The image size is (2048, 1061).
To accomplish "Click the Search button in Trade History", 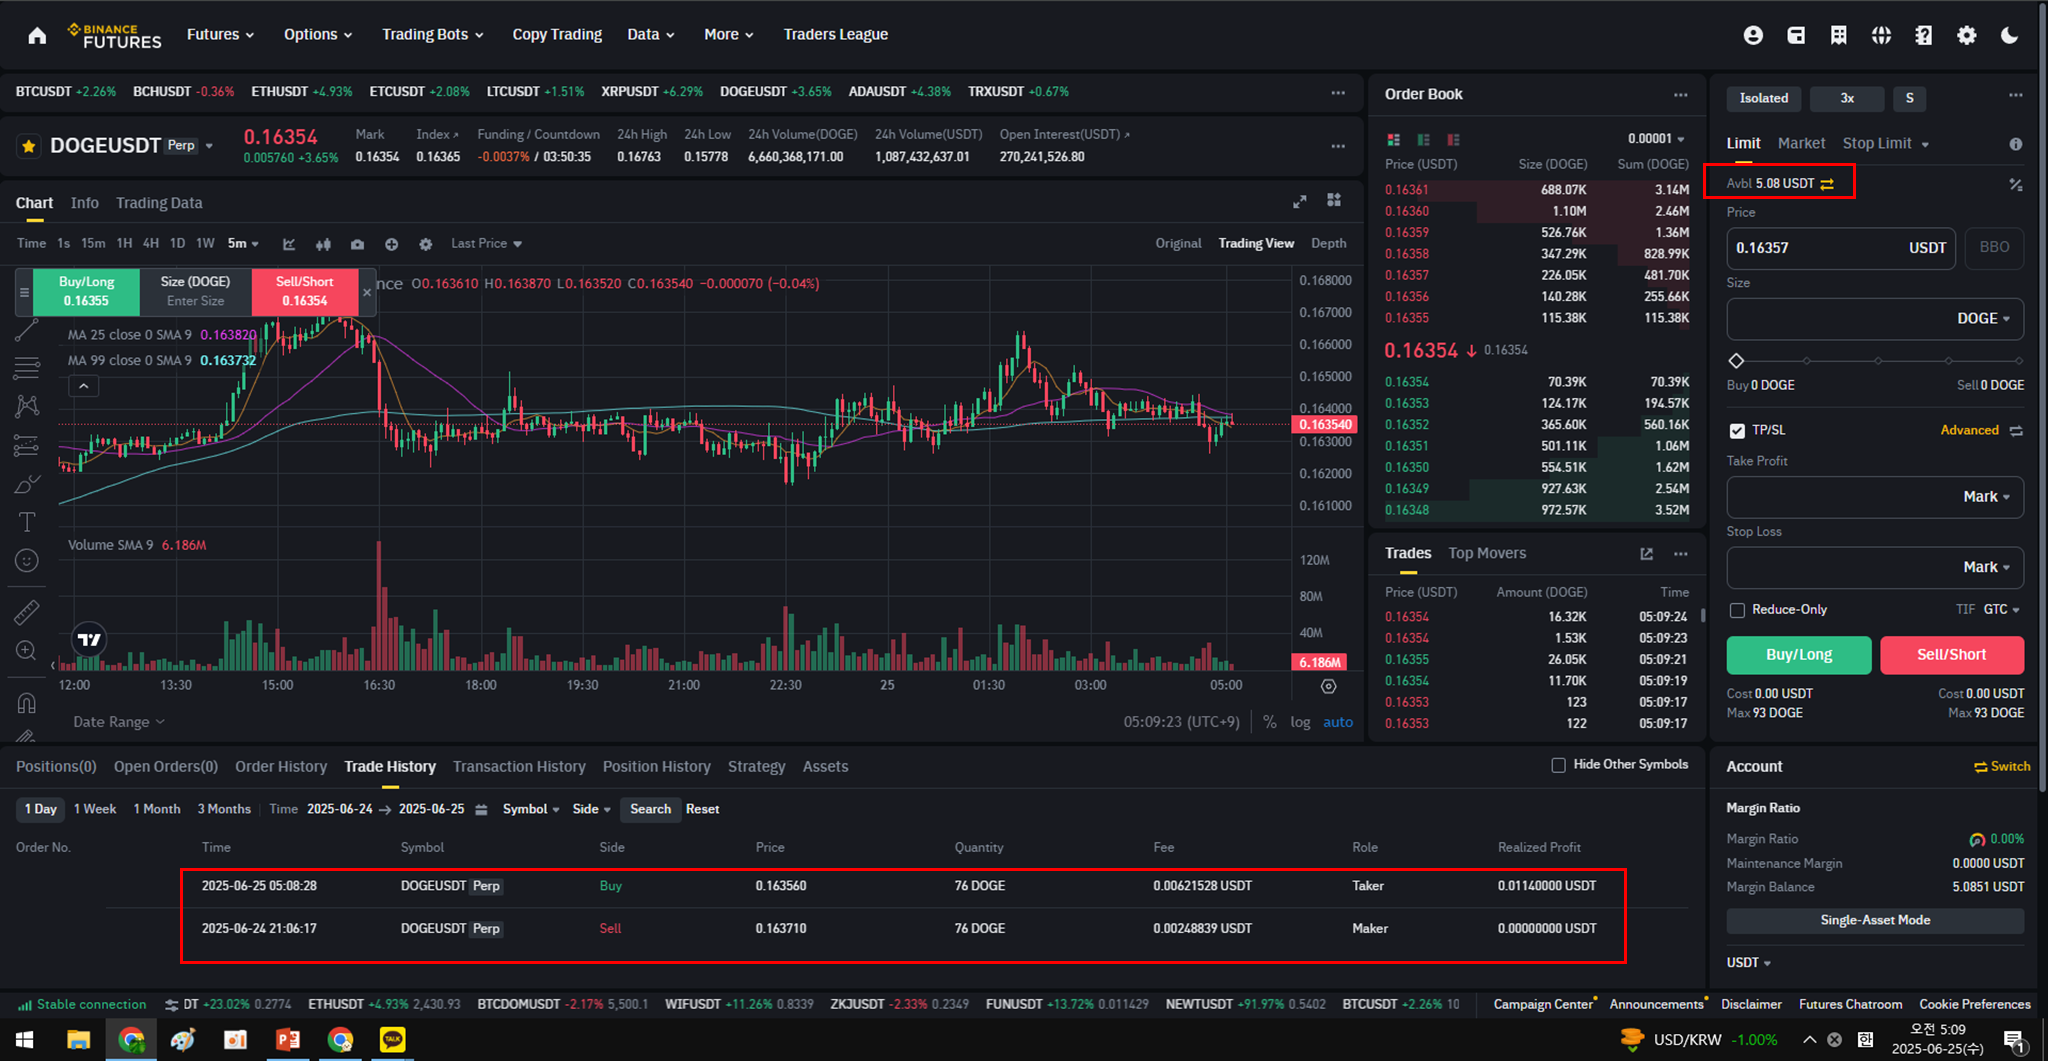I will (x=650, y=809).
